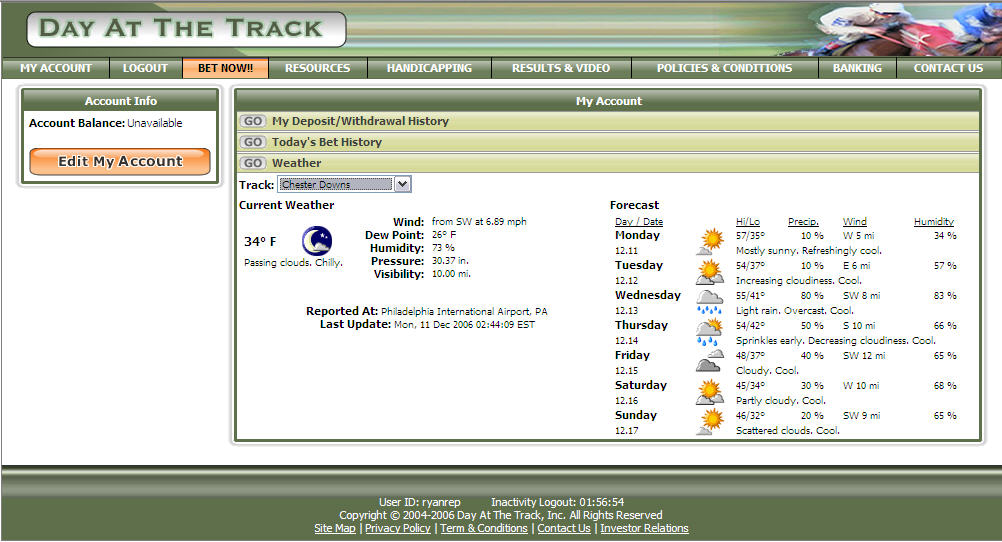The width and height of the screenshot is (1002, 542).
Task: Click the Inactivity Logout timer text
Action: pyautogui.click(x=557, y=502)
